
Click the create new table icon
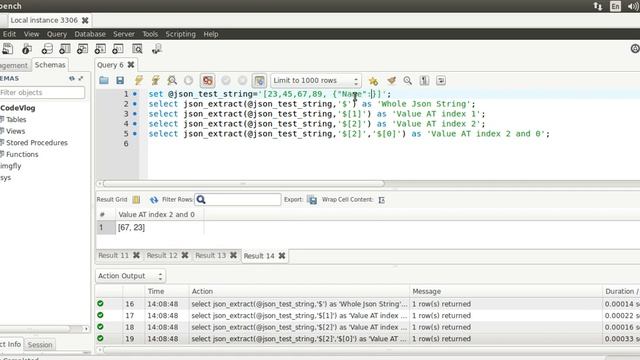click(64, 49)
